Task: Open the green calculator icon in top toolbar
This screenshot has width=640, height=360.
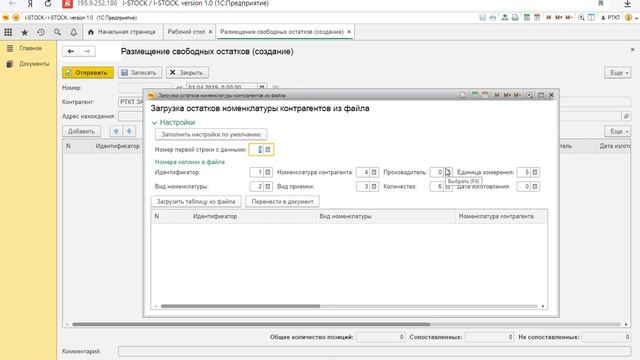Action: [x=527, y=18]
